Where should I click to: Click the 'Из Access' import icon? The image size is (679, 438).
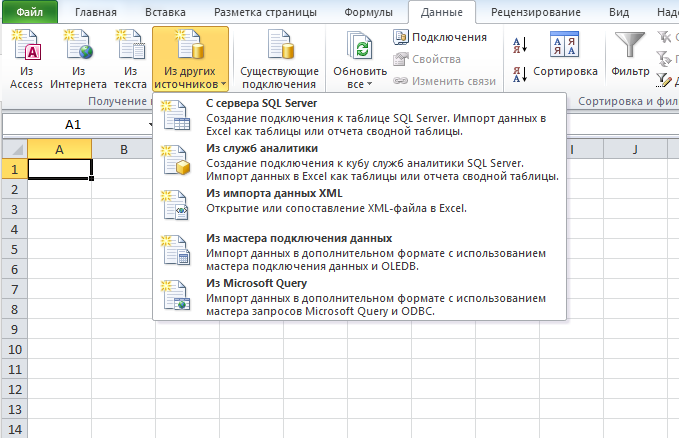pos(26,58)
